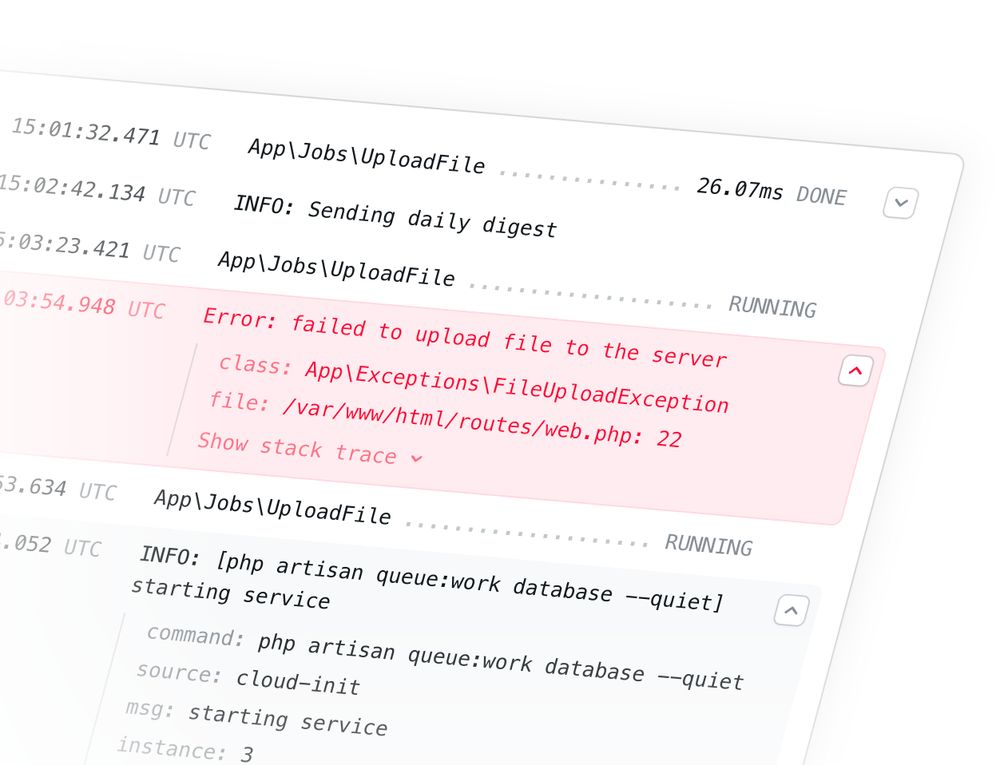Click the 'instance: 3' detail line
1000x765 pixels.
[186, 750]
